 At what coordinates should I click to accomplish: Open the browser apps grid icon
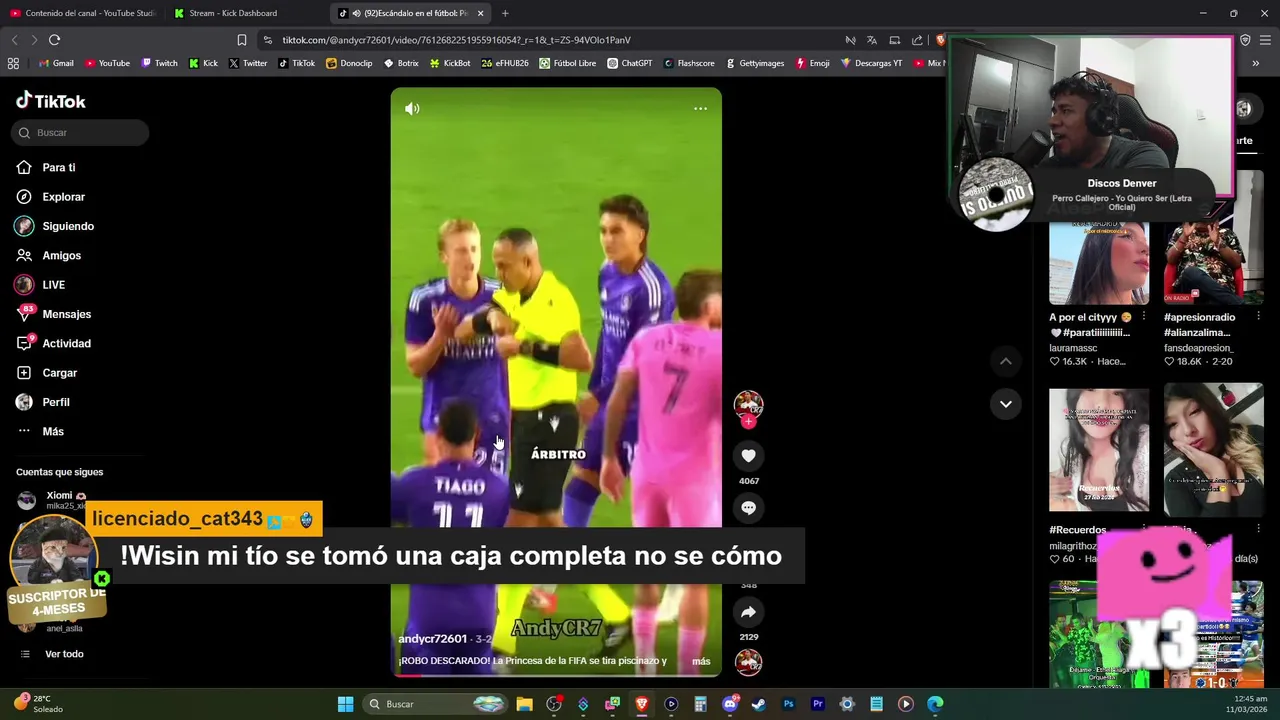point(13,63)
